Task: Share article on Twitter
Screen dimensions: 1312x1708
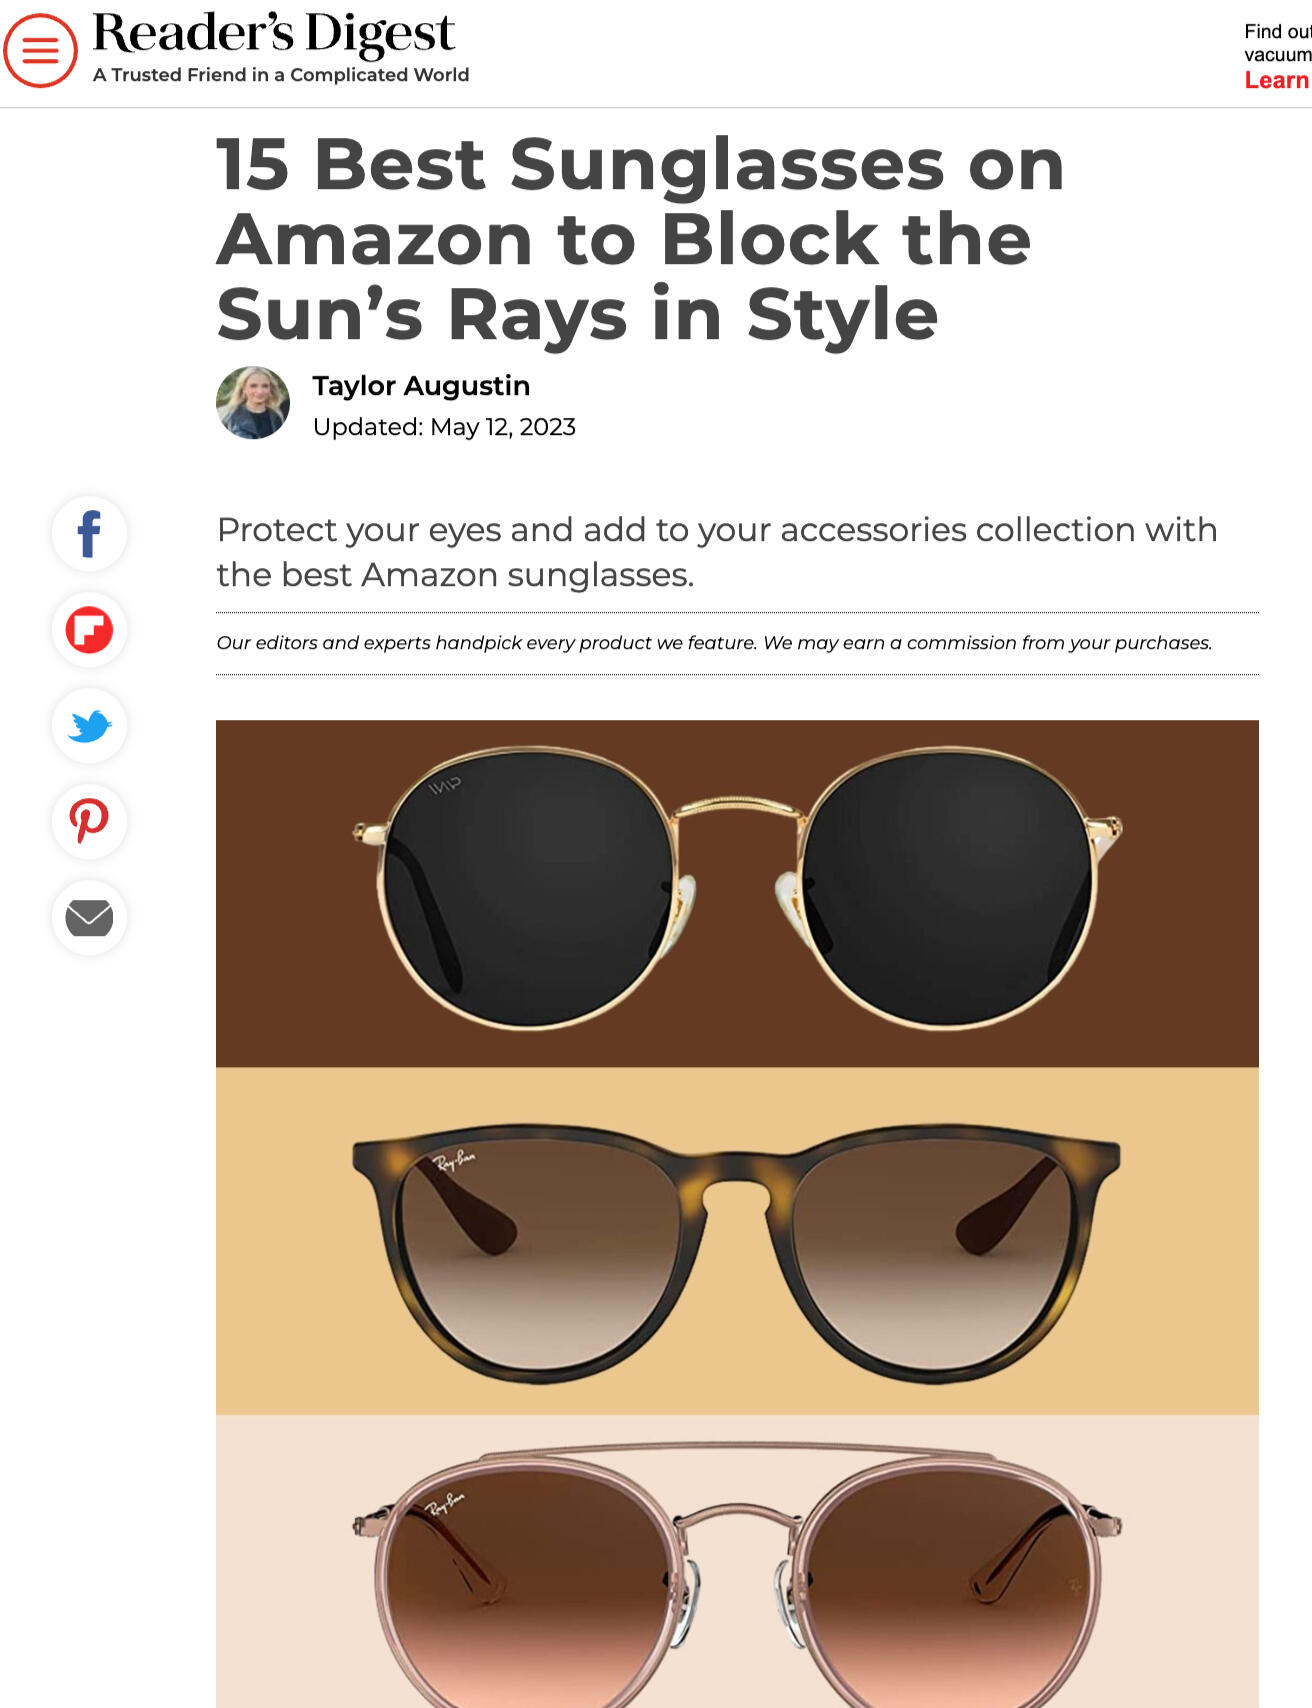Action: [89, 726]
